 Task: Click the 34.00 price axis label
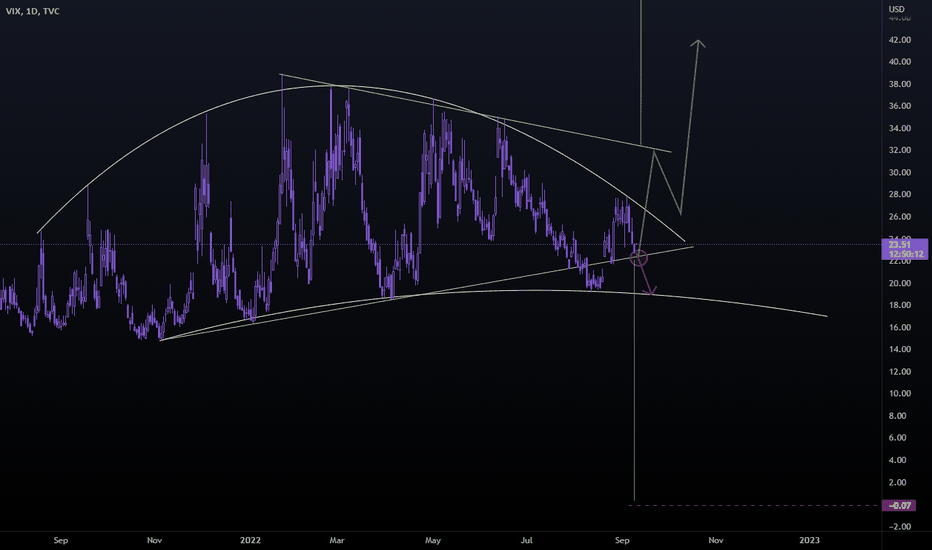[899, 128]
